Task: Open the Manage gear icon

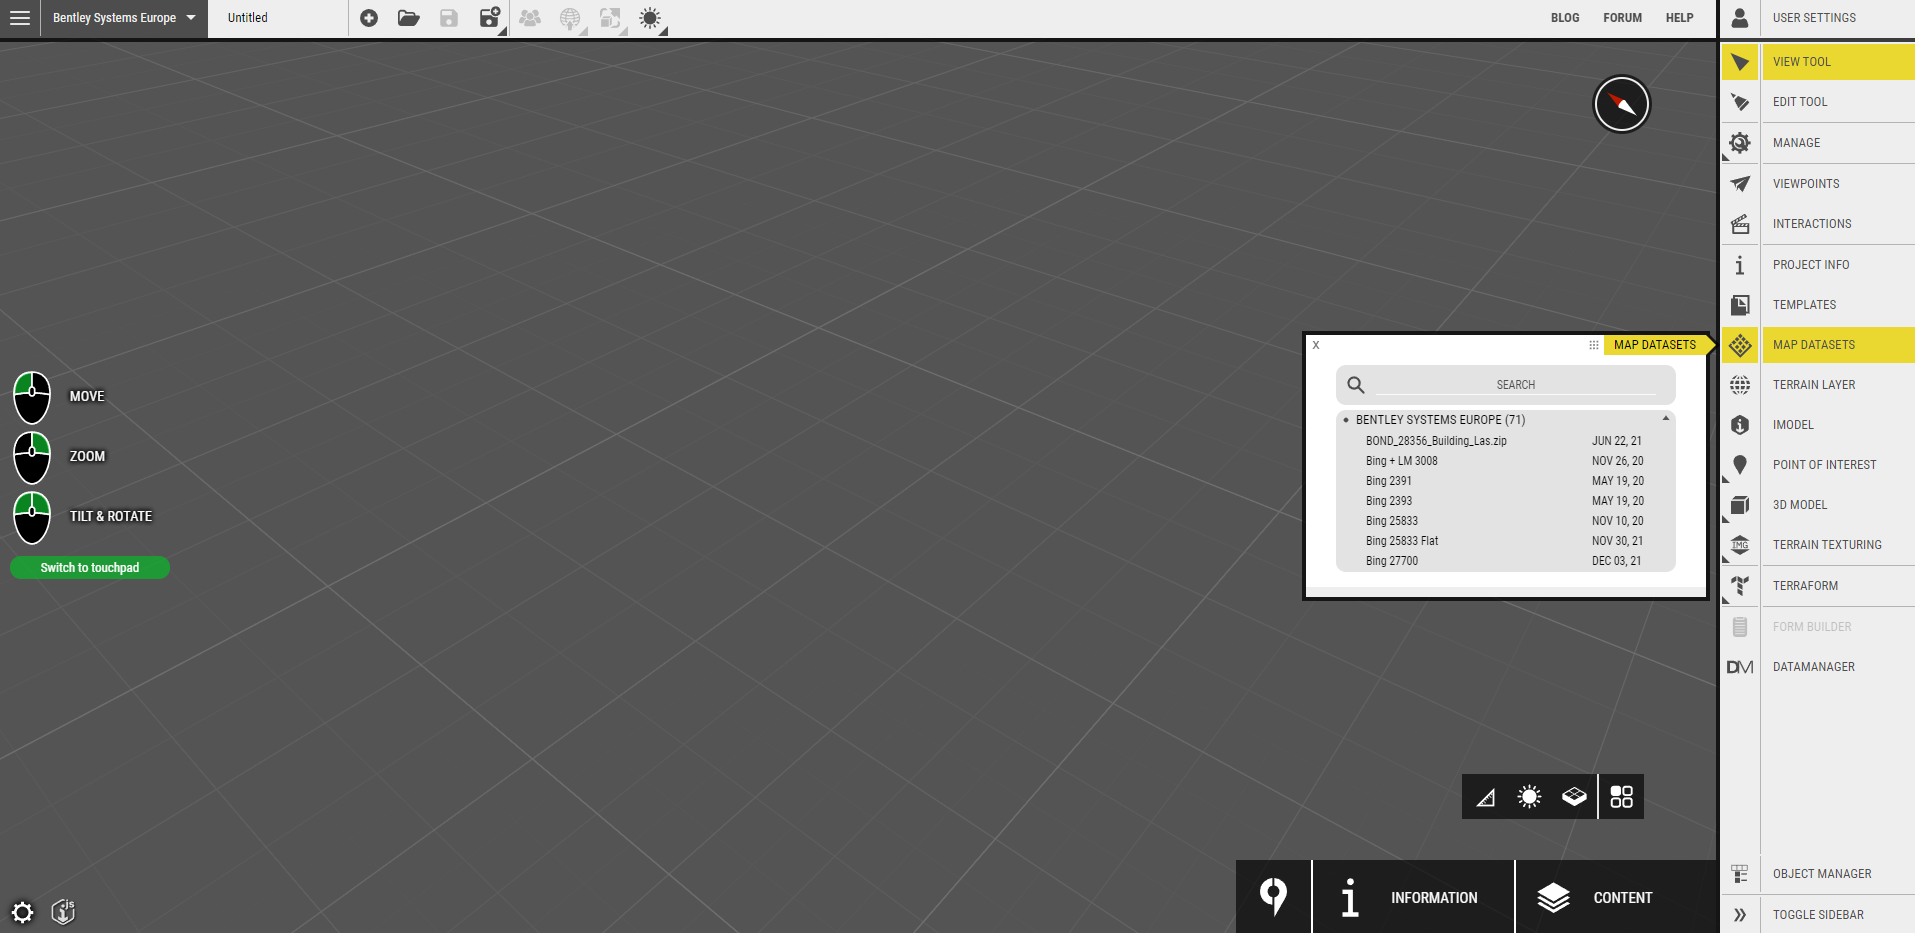Action: 1740,143
